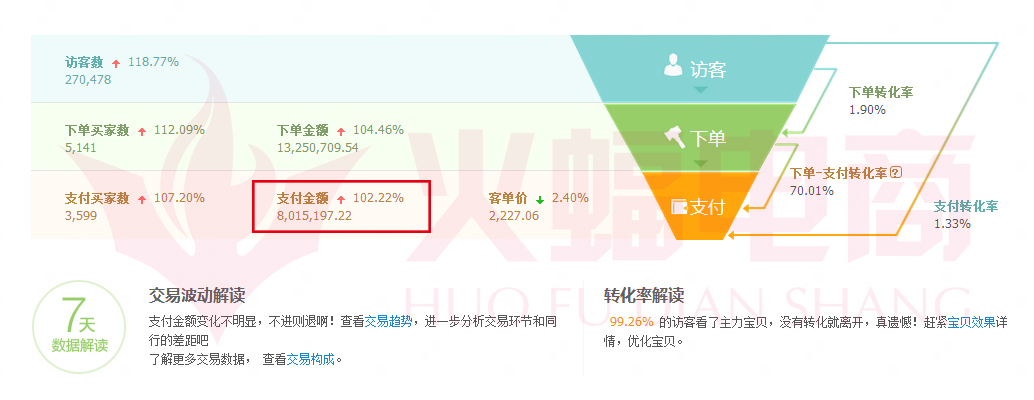The image size is (1034, 400).
Task: Click the up arrow beside 支付买家数
Action: pos(142,199)
